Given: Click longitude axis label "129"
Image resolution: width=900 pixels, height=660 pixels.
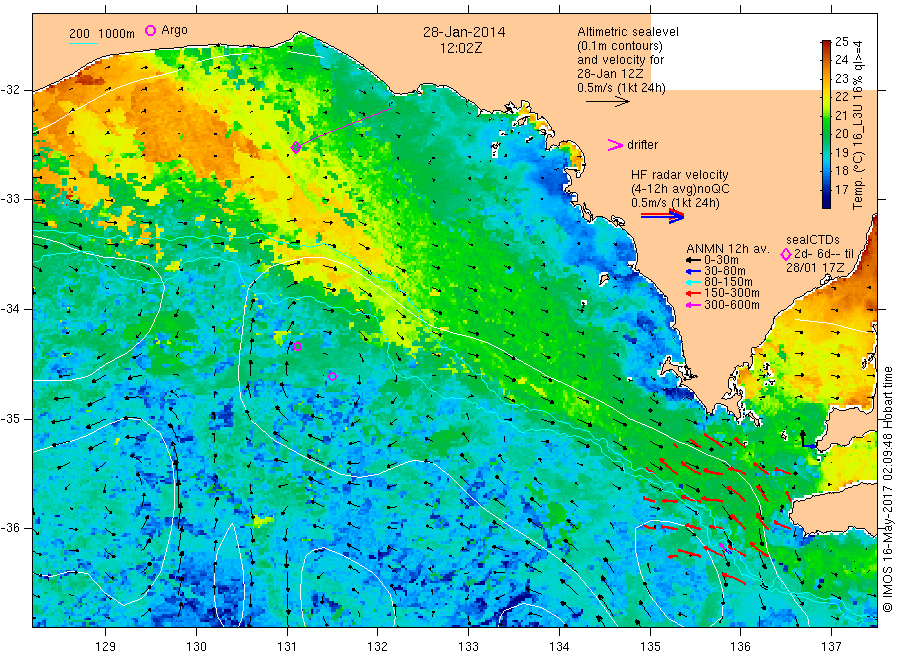Looking at the screenshot, I should 106,647.
